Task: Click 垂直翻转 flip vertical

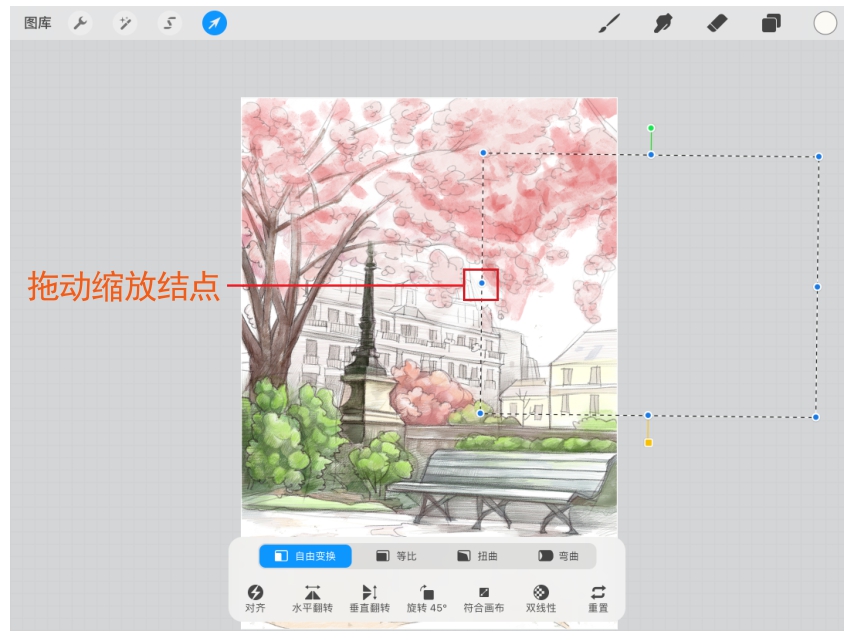Action: (x=370, y=599)
